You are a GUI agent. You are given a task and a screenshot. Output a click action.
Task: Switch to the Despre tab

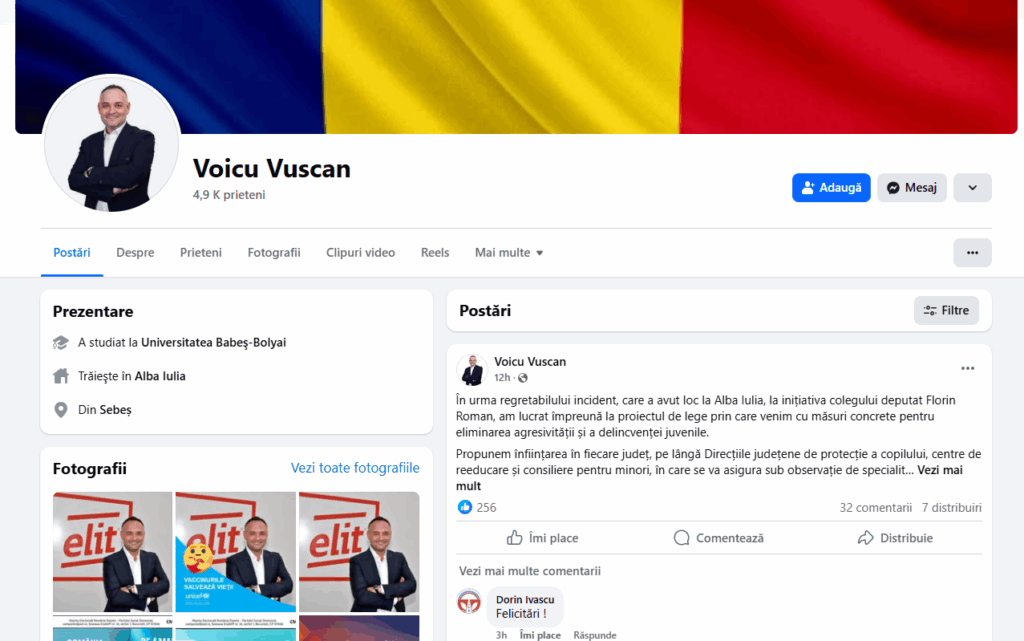(x=135, y=253)
